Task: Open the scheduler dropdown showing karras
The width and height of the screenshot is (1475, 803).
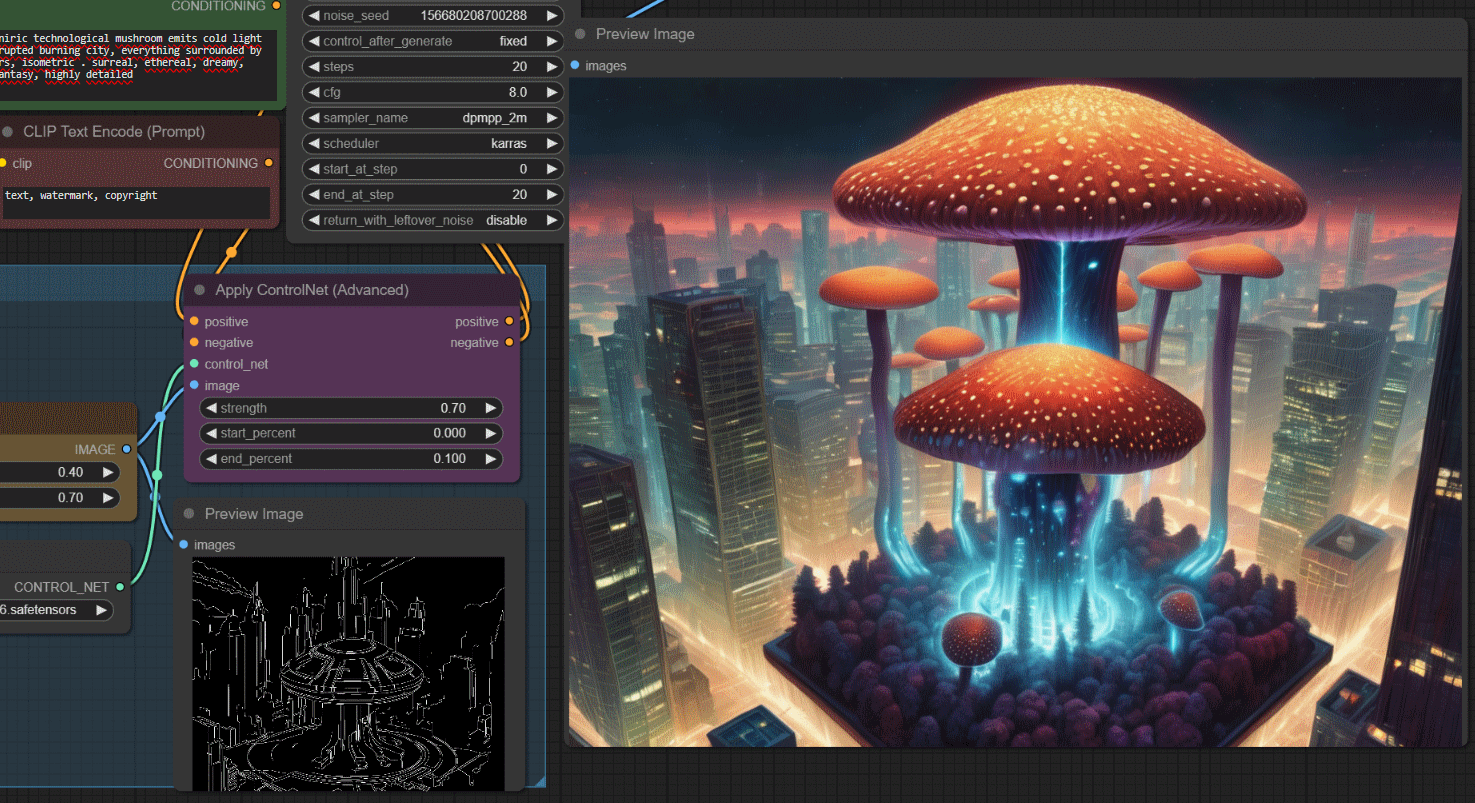Action: click(431, 144)
